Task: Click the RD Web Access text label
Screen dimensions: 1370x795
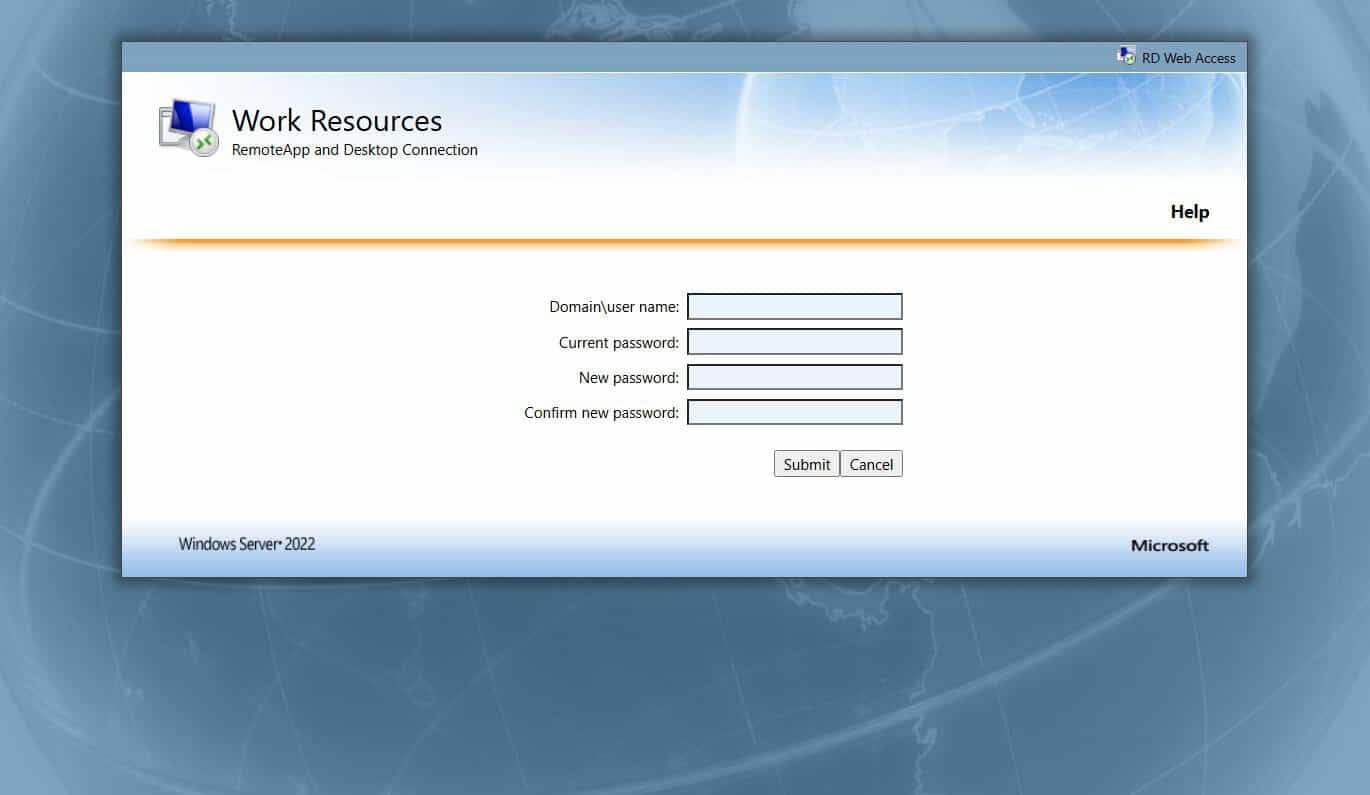Action: coord(1188,58)
